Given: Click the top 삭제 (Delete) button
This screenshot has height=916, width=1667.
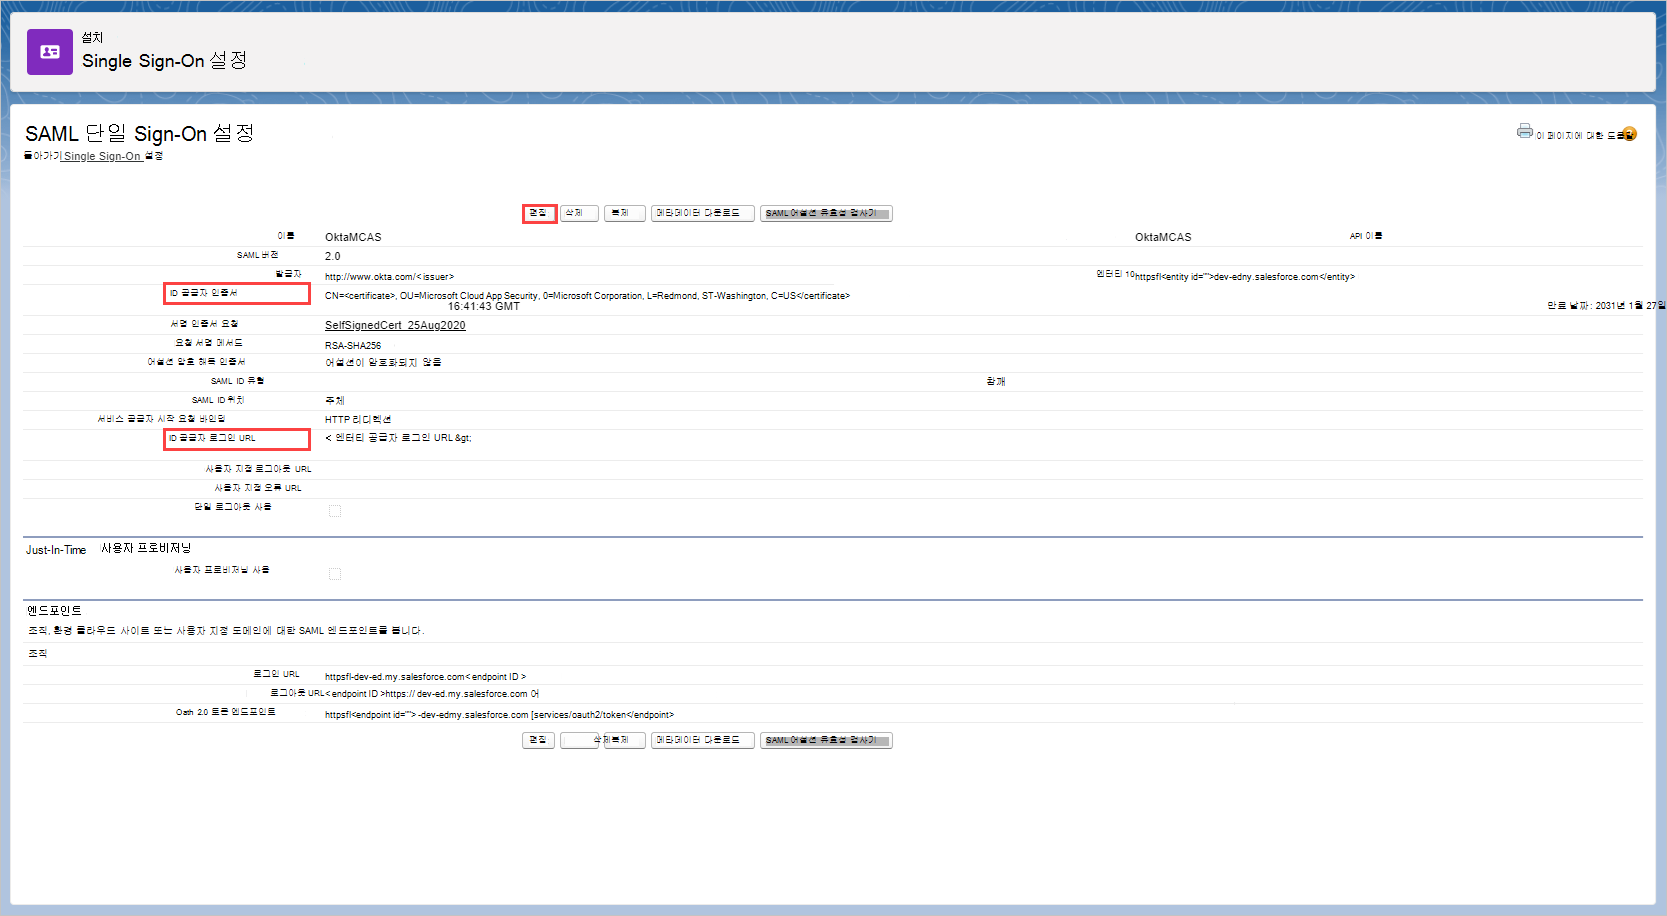Looking at the screenshot, I should click(x=579, y=213).
